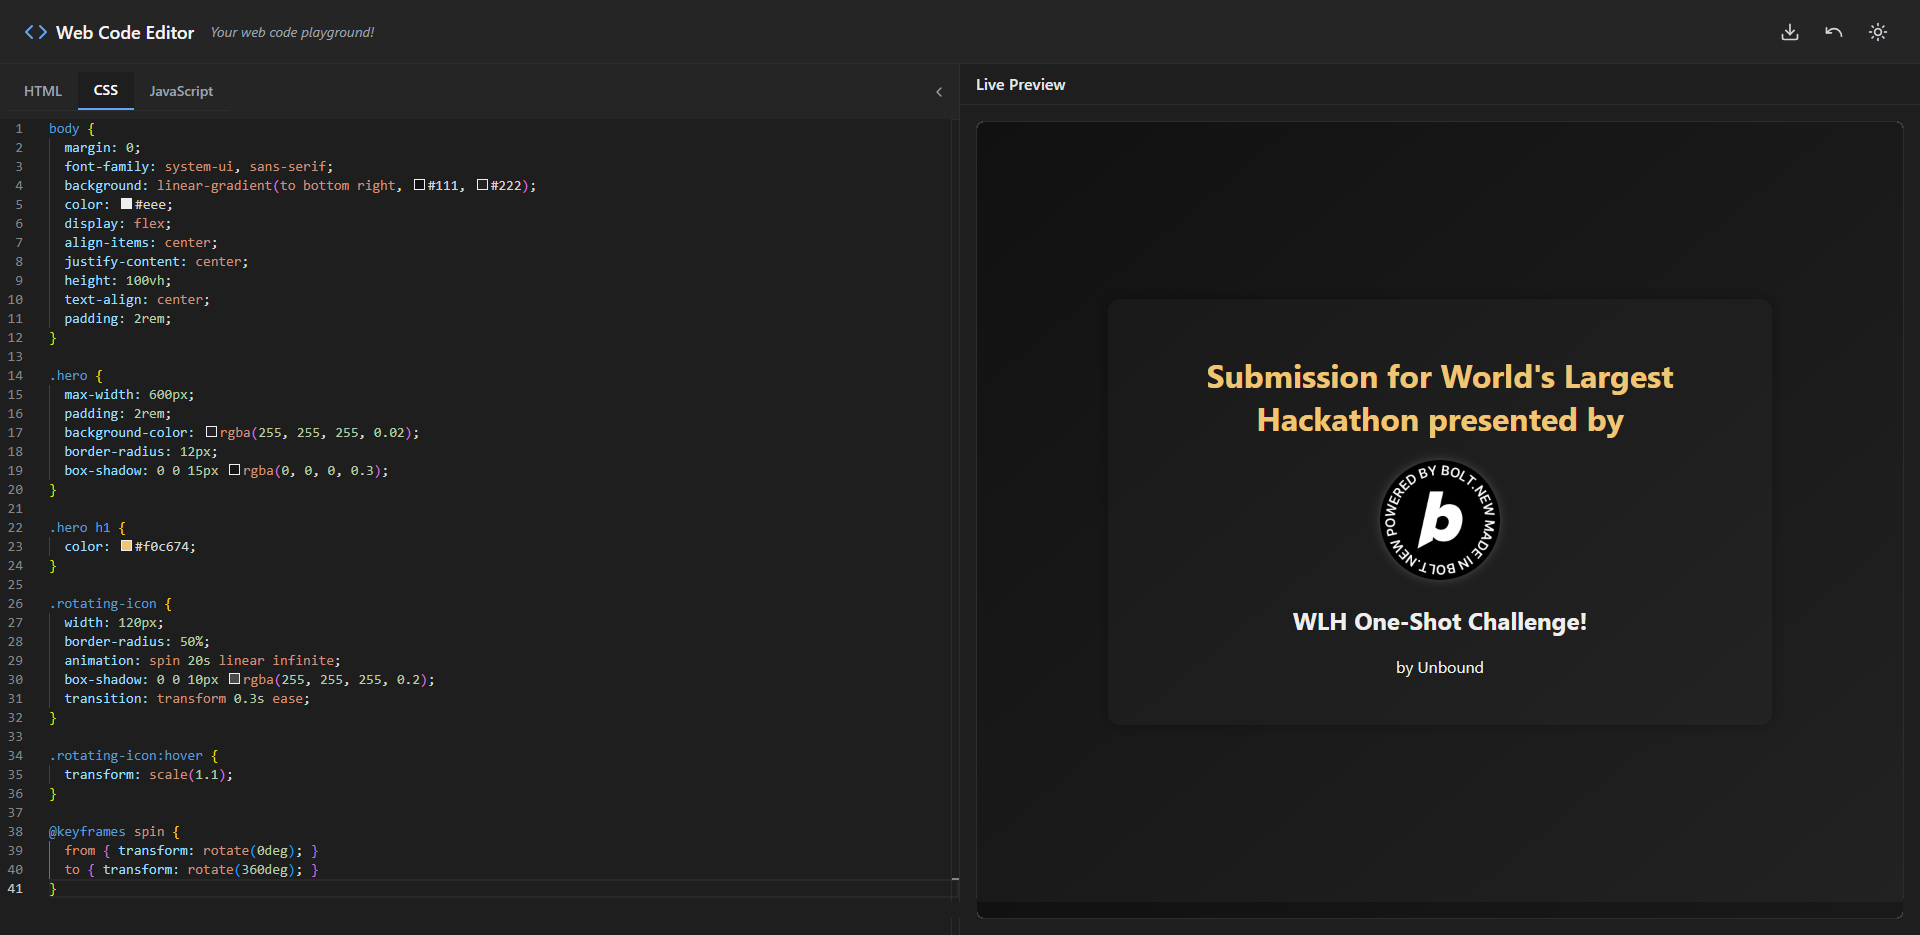This screenshot has height=935, width=1920.
Task: Click the "display: flex;" declaration
Action: coord(118,223)
